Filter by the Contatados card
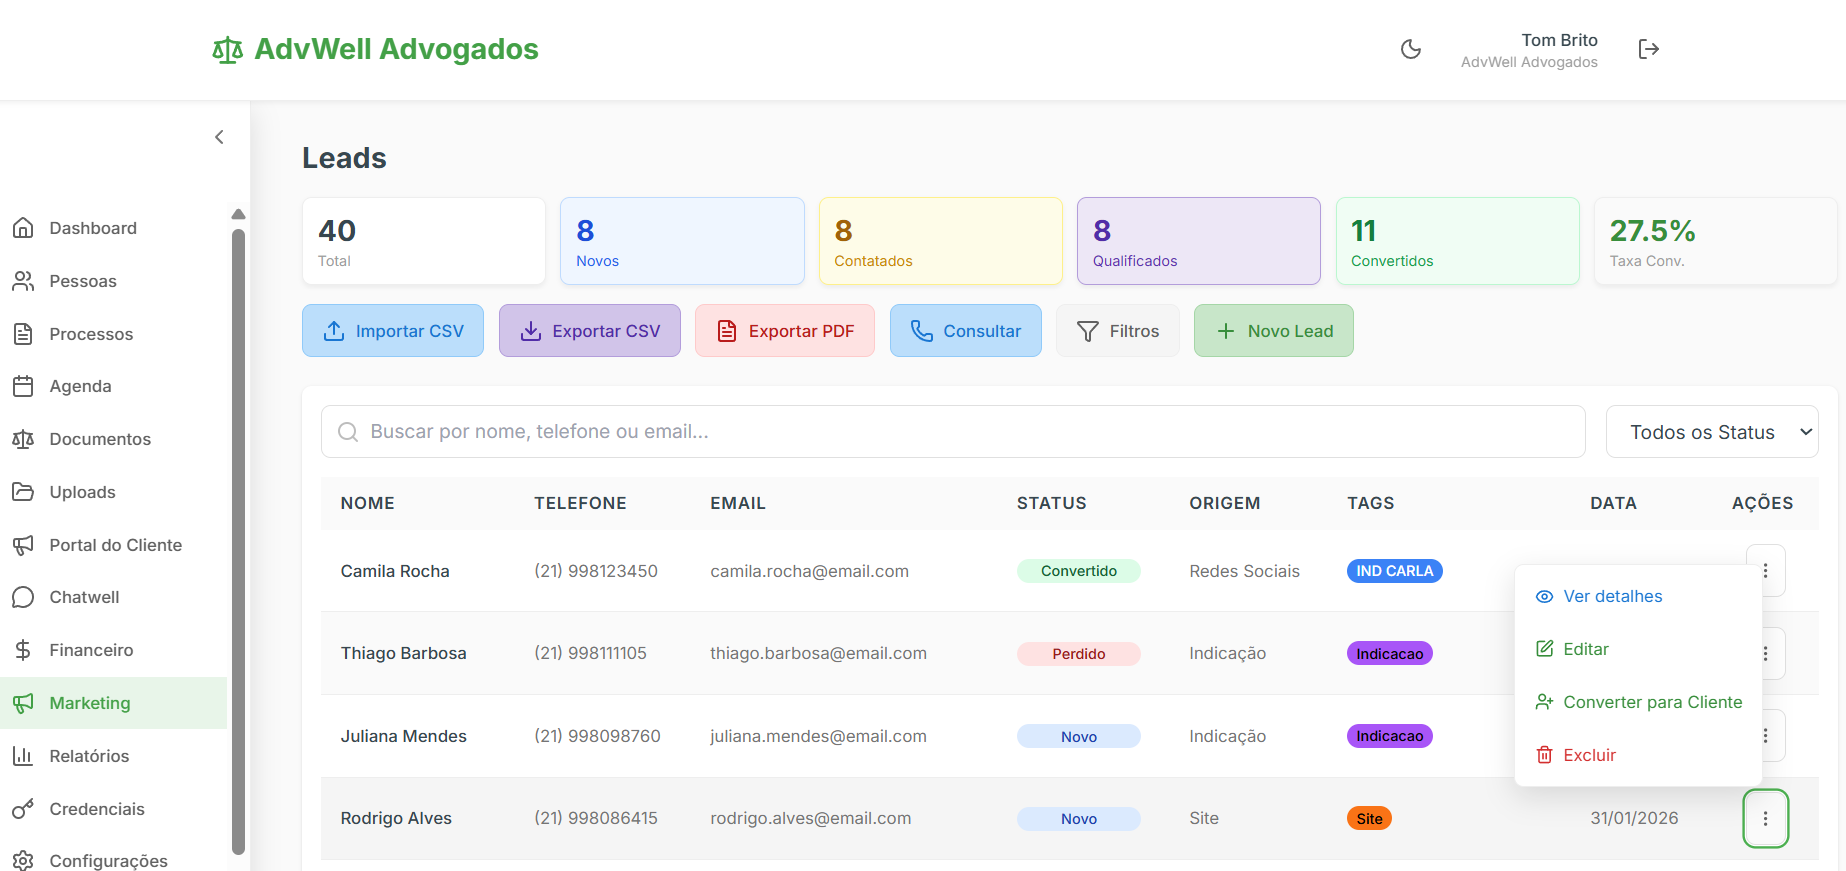 click(941, 241)
